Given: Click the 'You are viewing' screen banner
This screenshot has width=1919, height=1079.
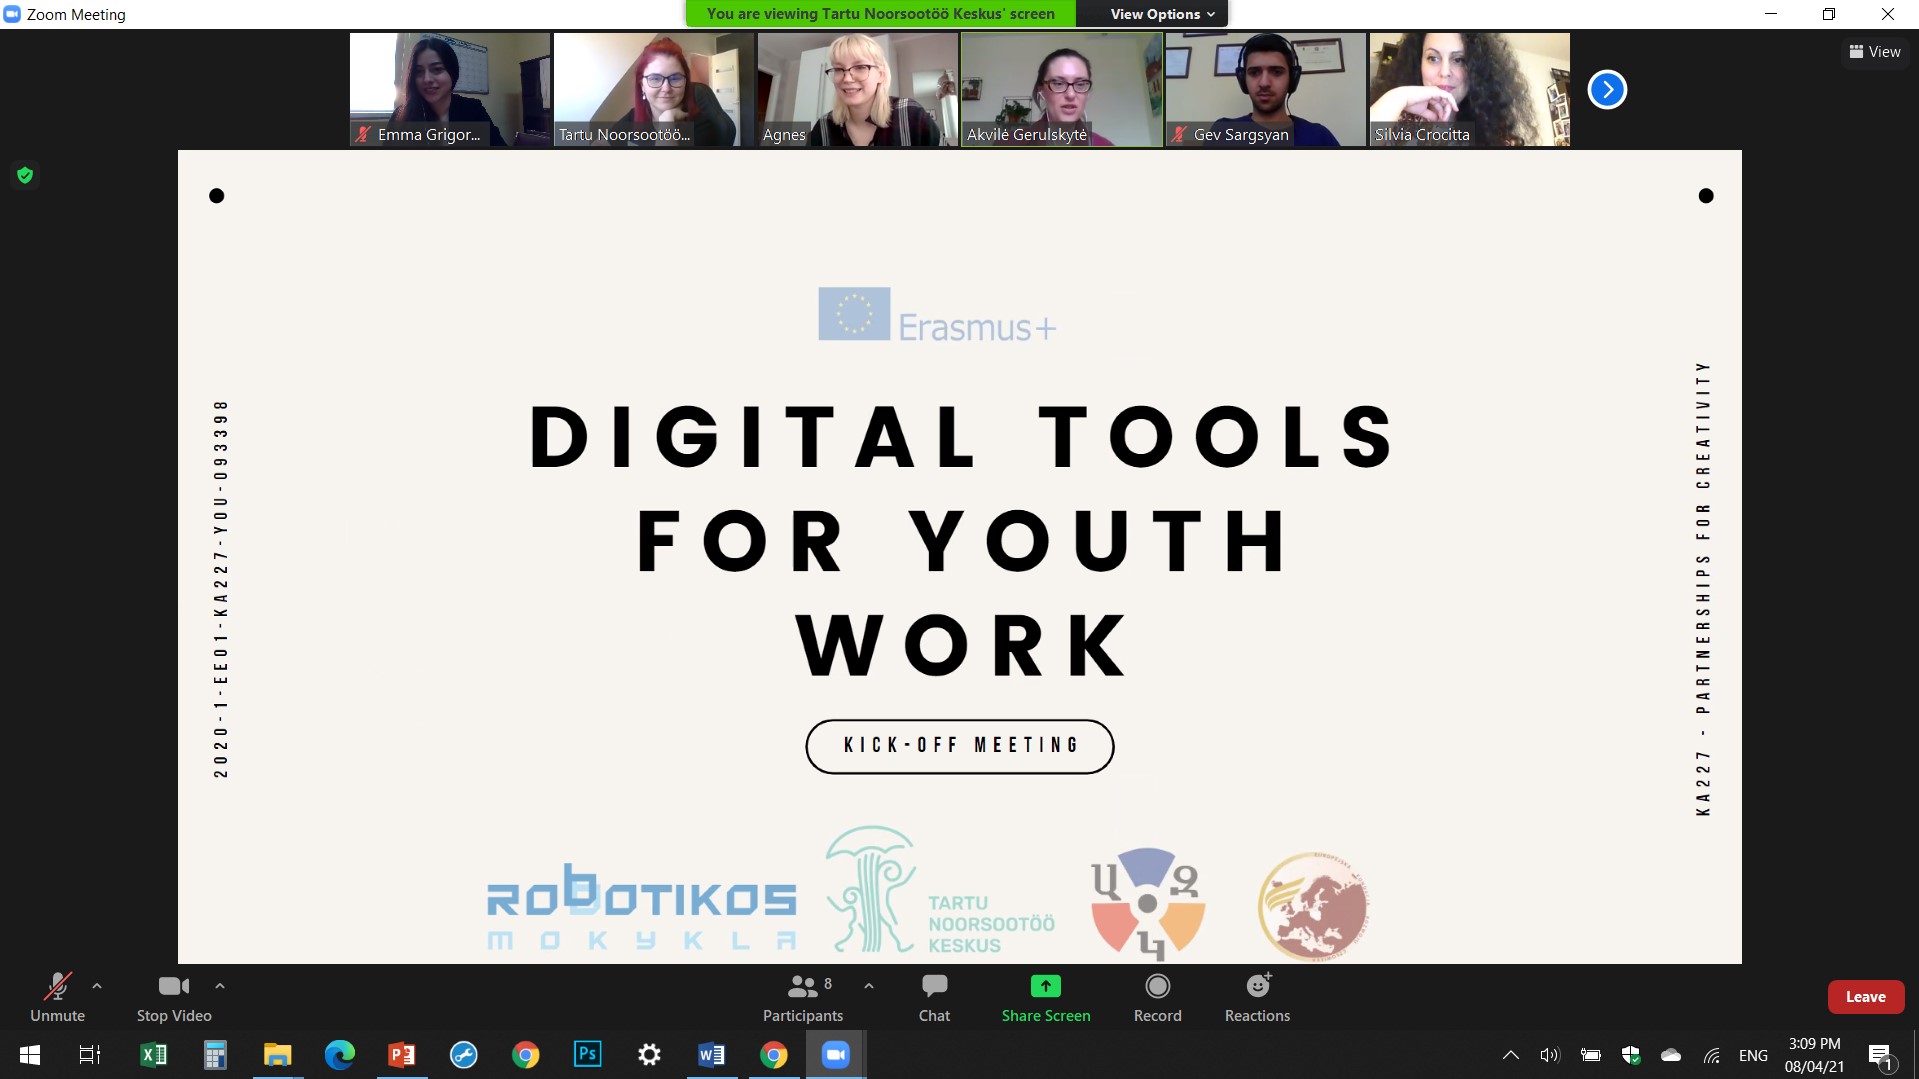Looking at the screenshot, I should (x=880, y=14).
